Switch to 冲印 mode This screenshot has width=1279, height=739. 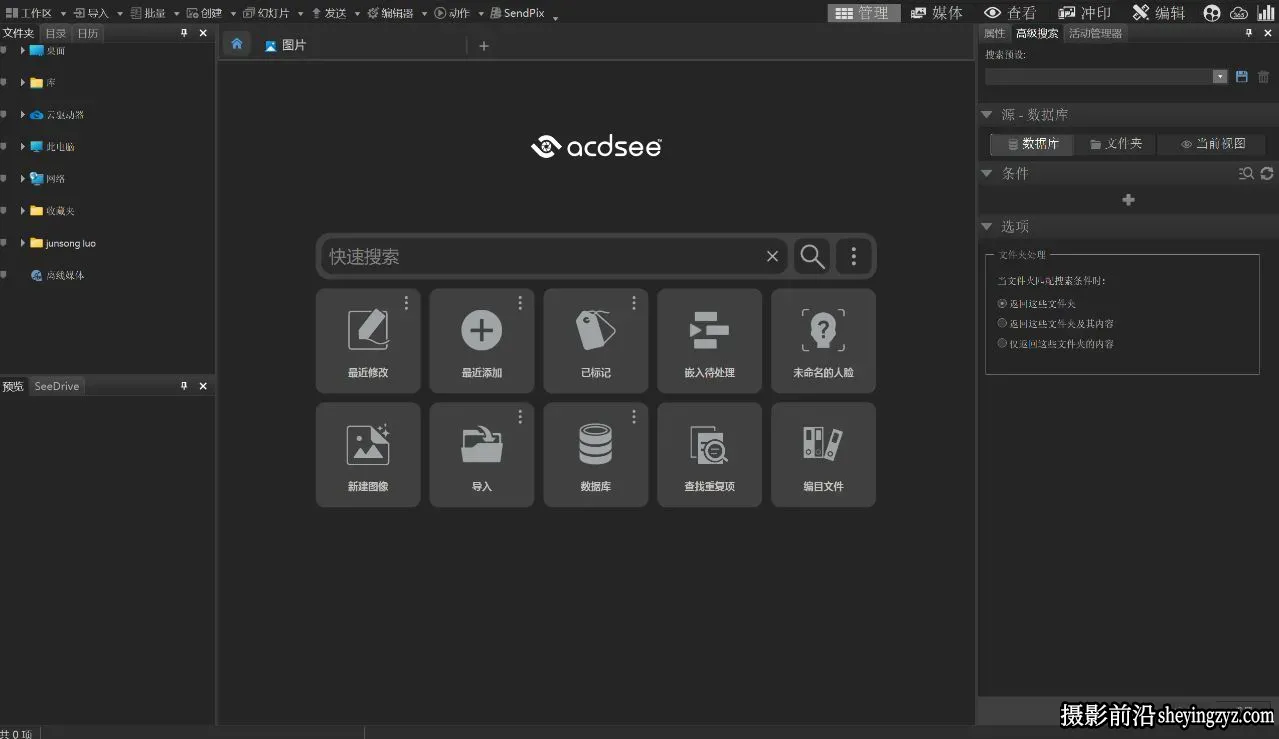tap(1085, 13)
